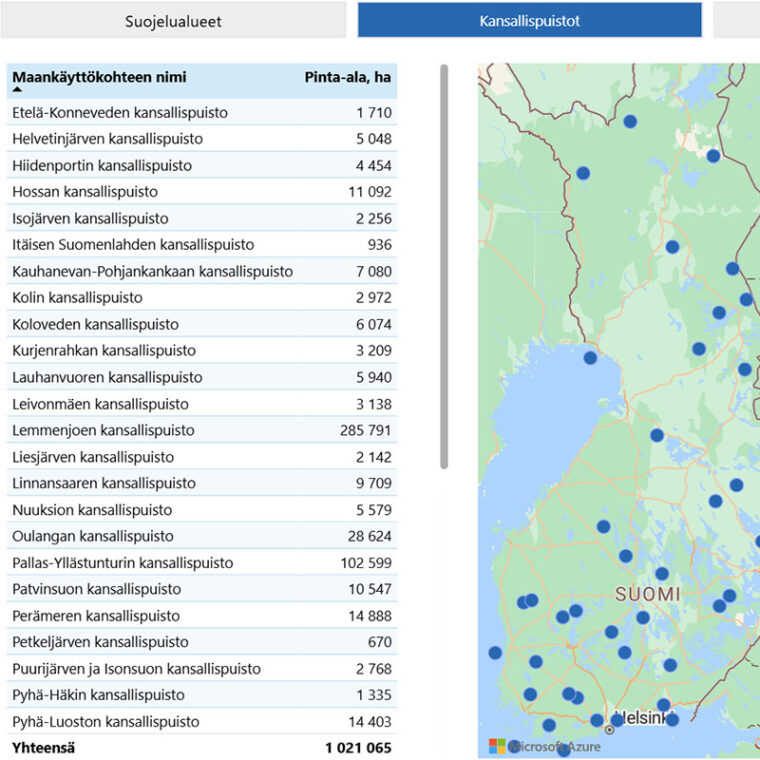Image resolution: width=760 pixels, height=760 pixels.
Task: Open the Kansallispuistot tab
Action: 529,21
